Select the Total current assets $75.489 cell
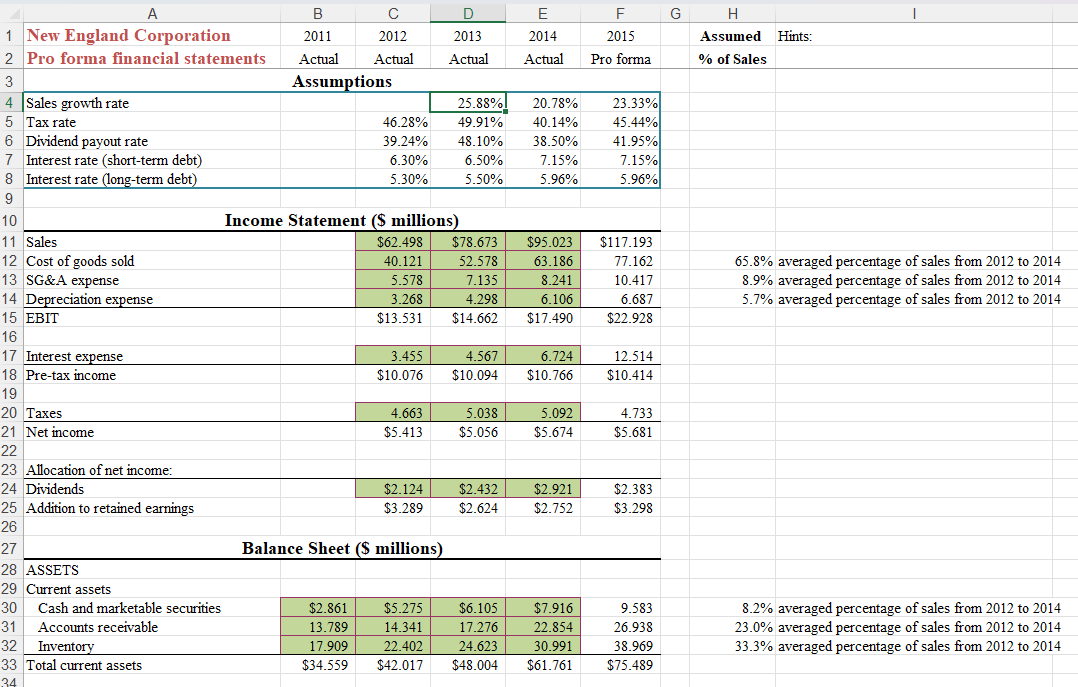Screen dimensions: 1078x687 [x=620, y=664]
